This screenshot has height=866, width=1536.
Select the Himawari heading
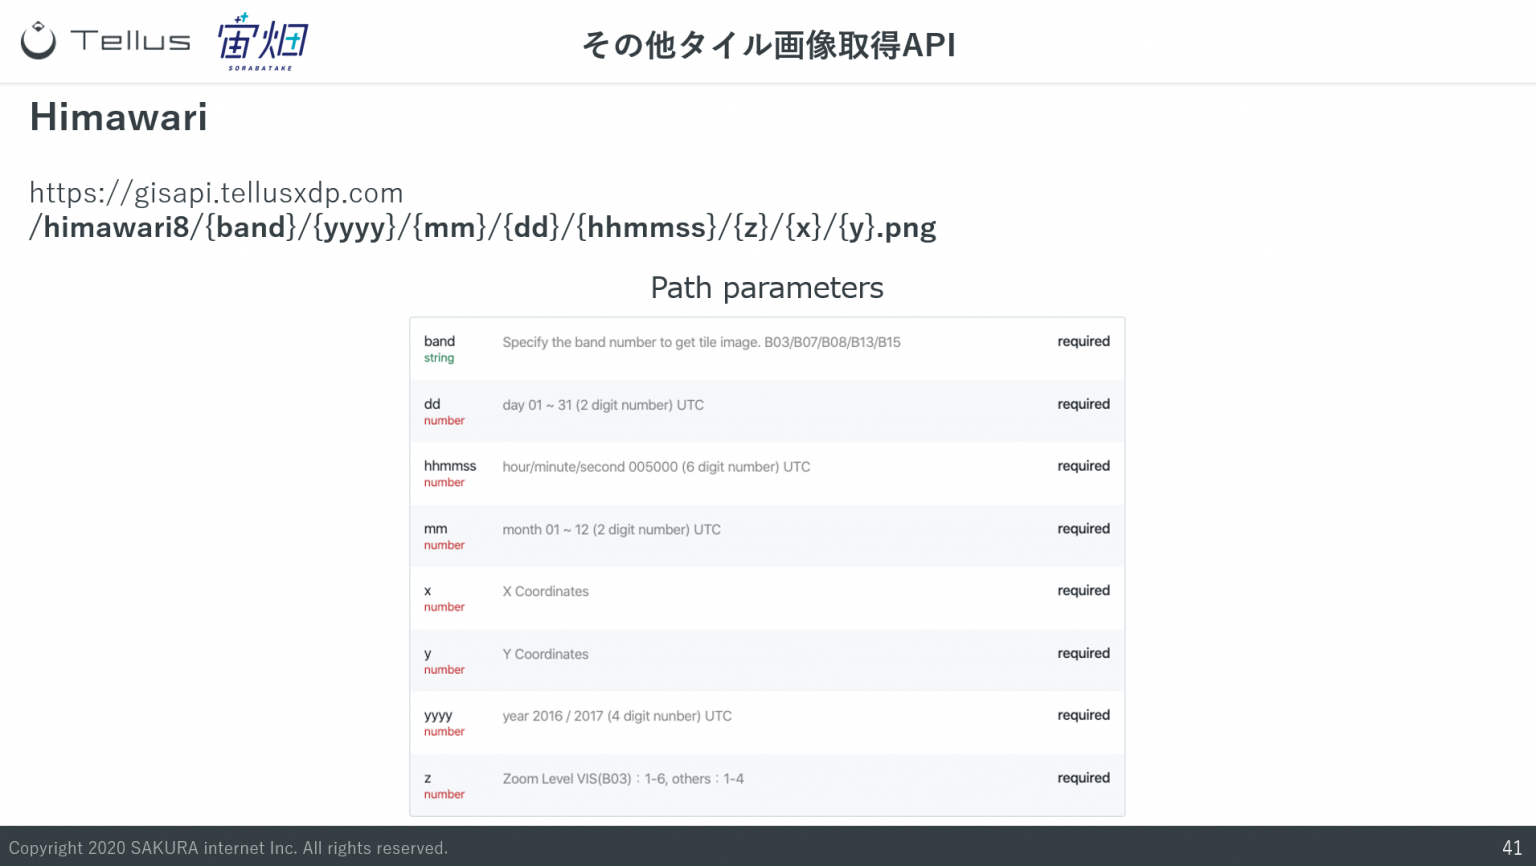[119, 117]
